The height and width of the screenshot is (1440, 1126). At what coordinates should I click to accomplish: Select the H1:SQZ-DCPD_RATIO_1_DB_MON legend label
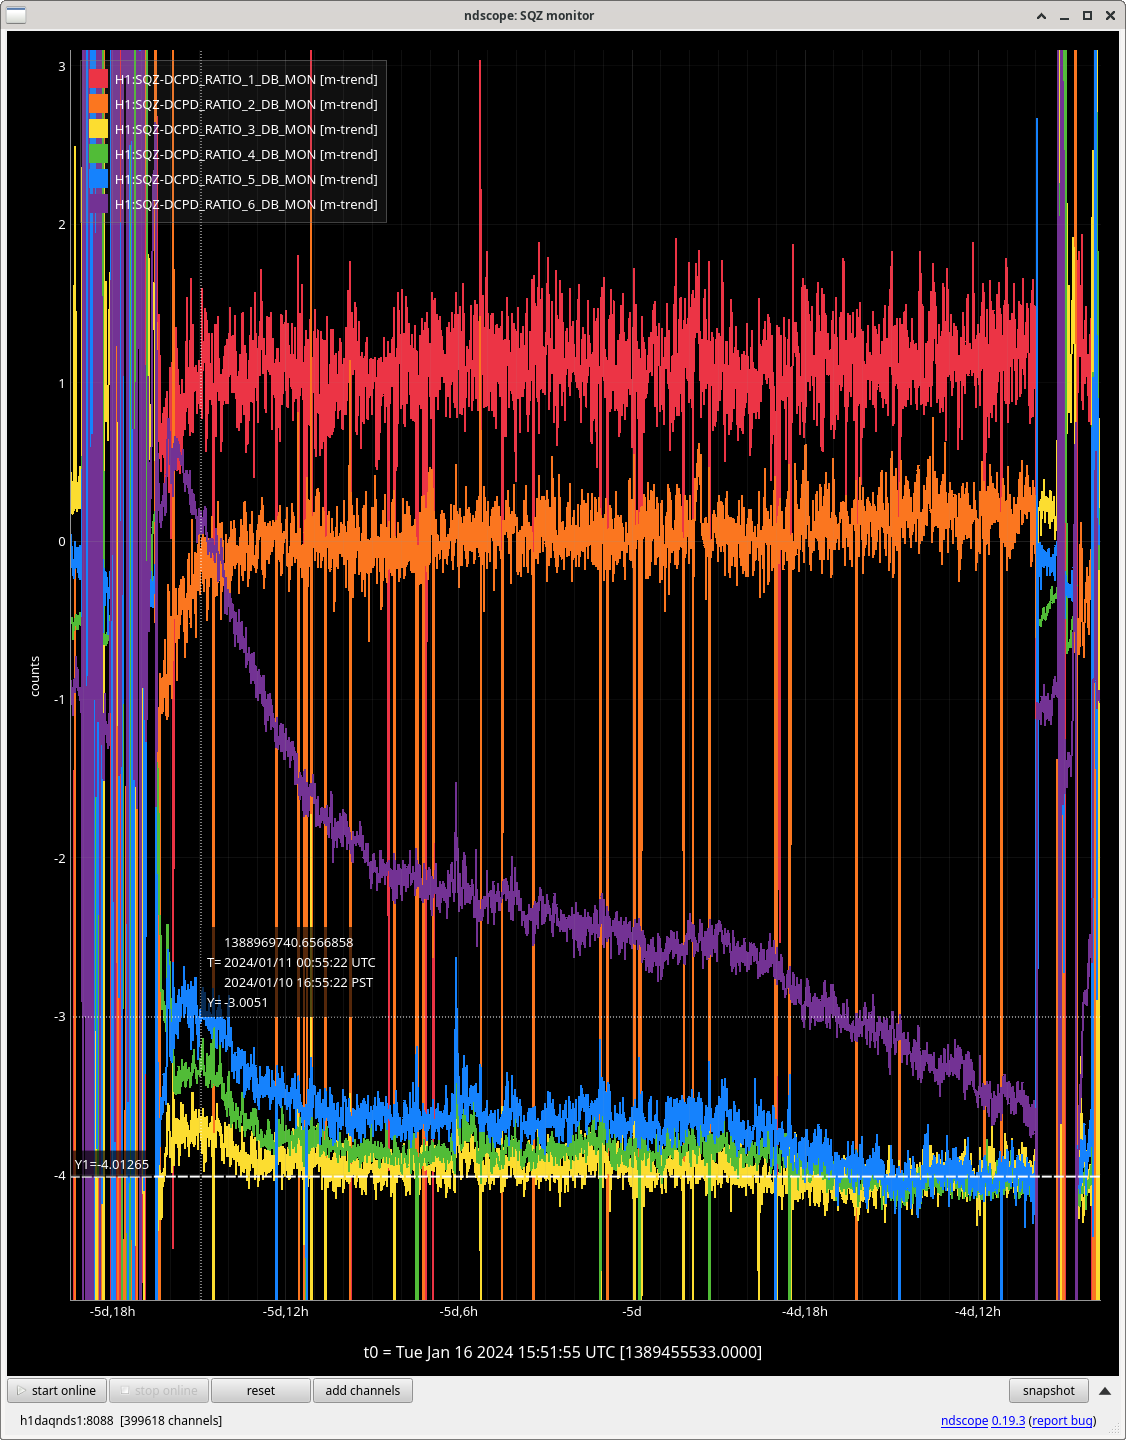[246, 79]
